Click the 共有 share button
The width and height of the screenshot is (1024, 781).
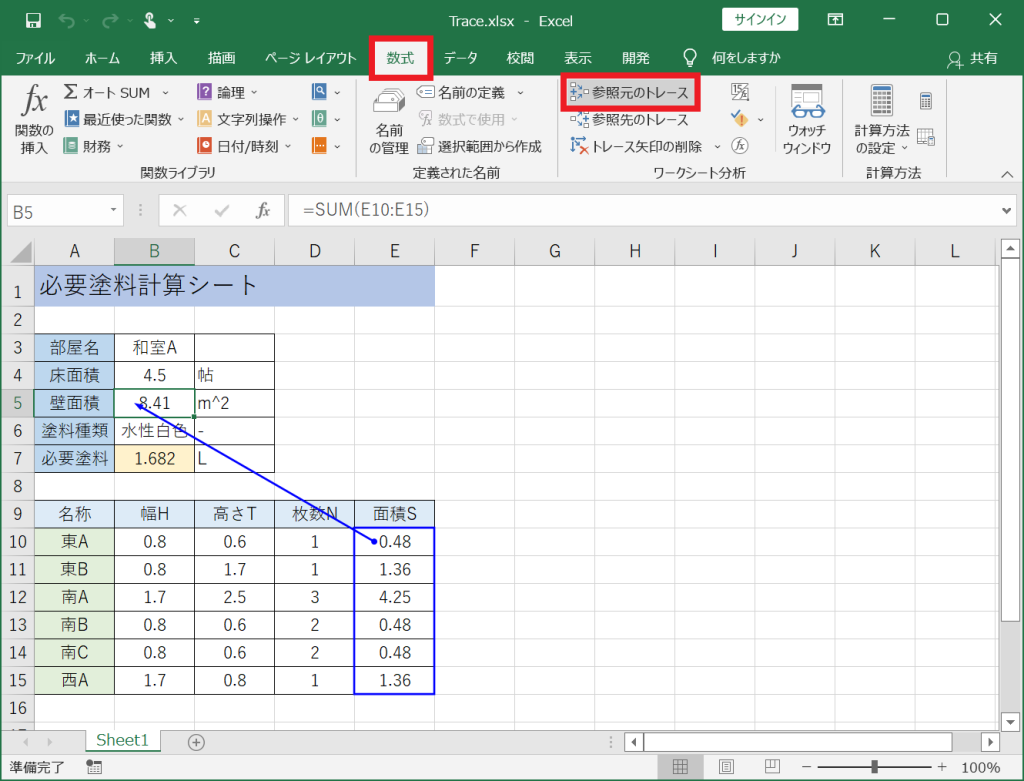click(972, 59)
